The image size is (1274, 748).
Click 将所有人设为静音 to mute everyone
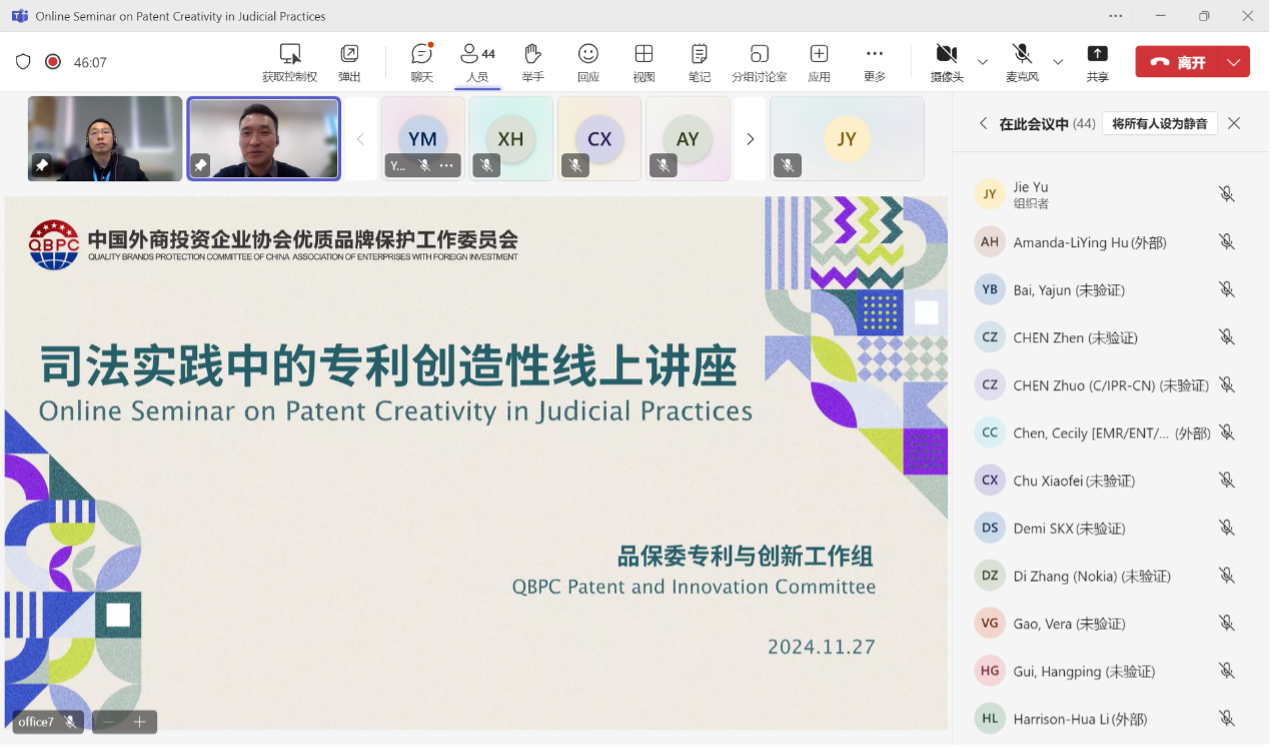(1160, 124)
